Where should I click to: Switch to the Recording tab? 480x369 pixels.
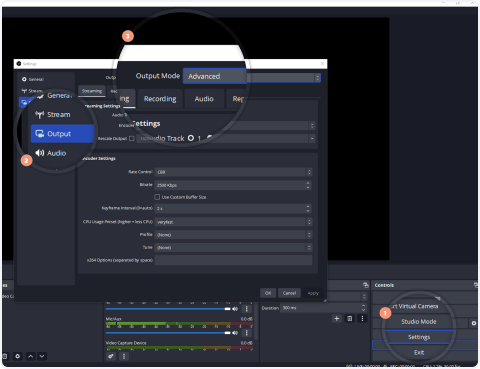160,99
